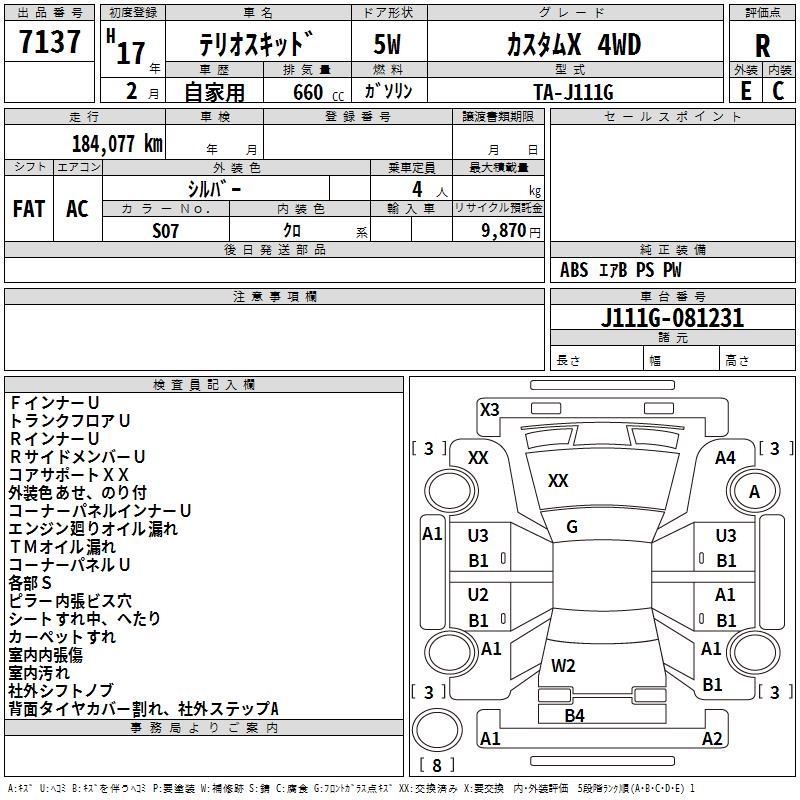
Task: Click inspector note "外装色あせ、のり付"
Action: pos(78,492)
